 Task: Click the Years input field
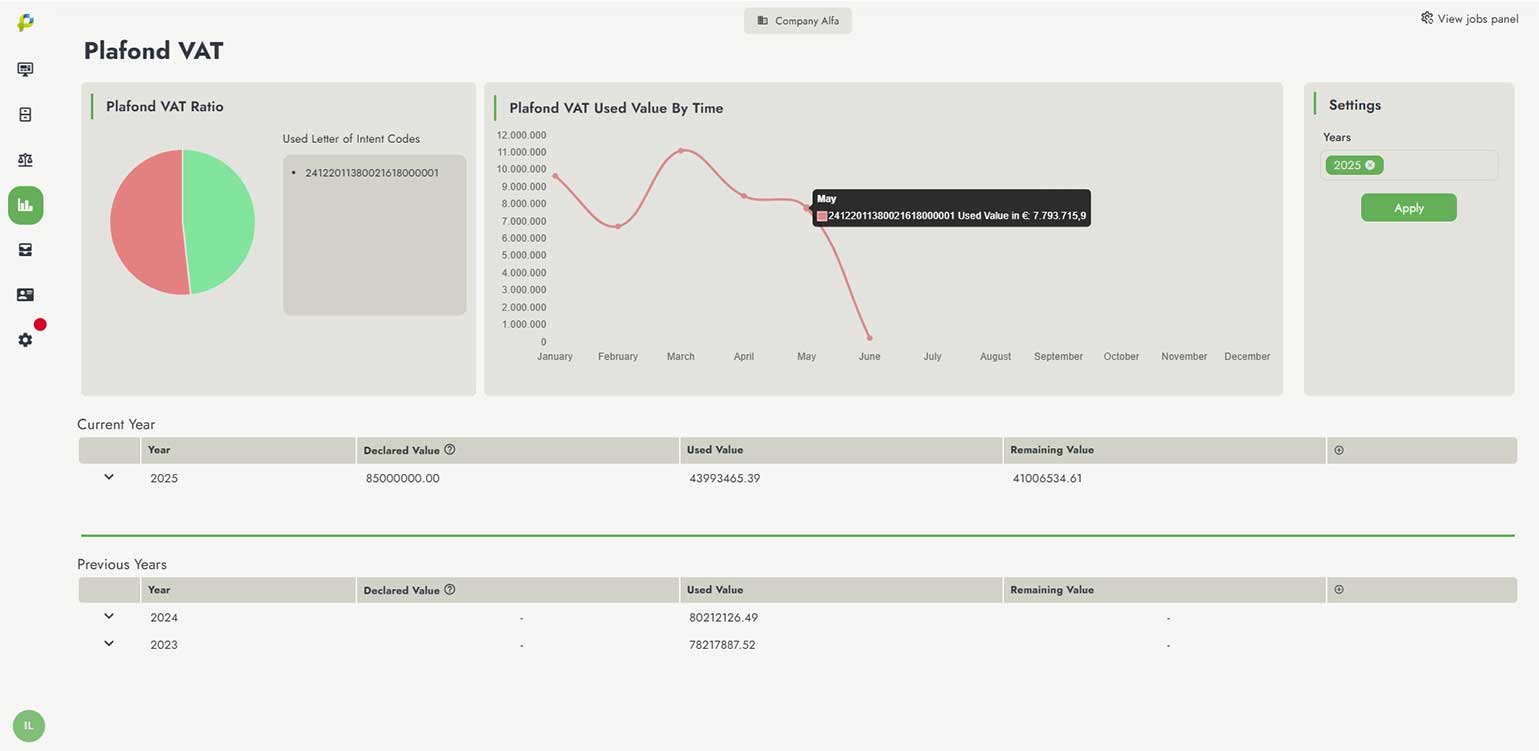(1440, 165)
